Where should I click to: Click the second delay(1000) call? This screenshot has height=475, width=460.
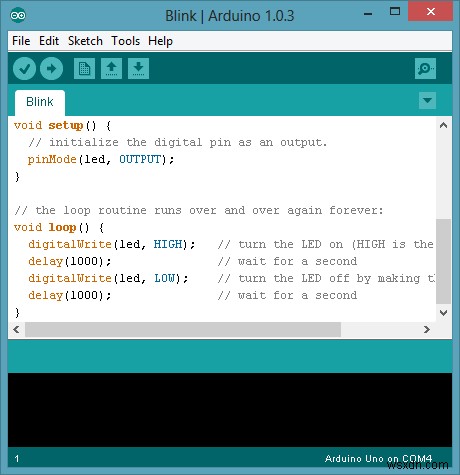tap(69, 295)
